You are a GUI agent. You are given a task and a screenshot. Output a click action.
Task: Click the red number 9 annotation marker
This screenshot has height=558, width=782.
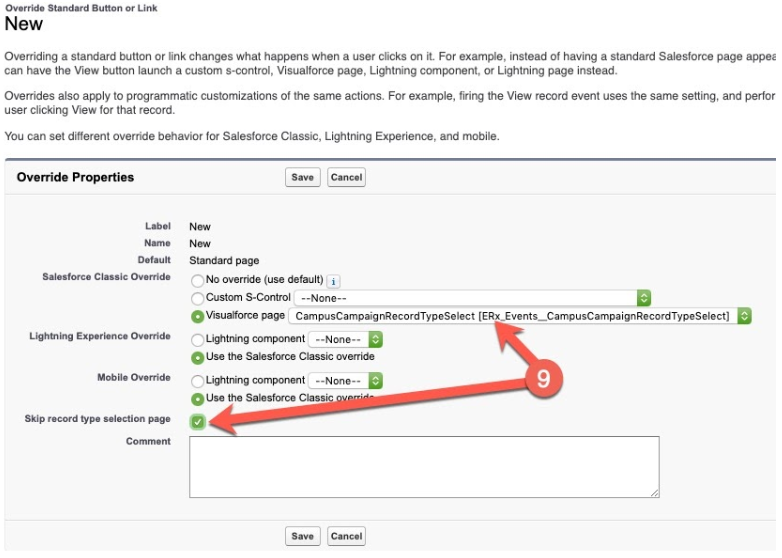point(541,378)
